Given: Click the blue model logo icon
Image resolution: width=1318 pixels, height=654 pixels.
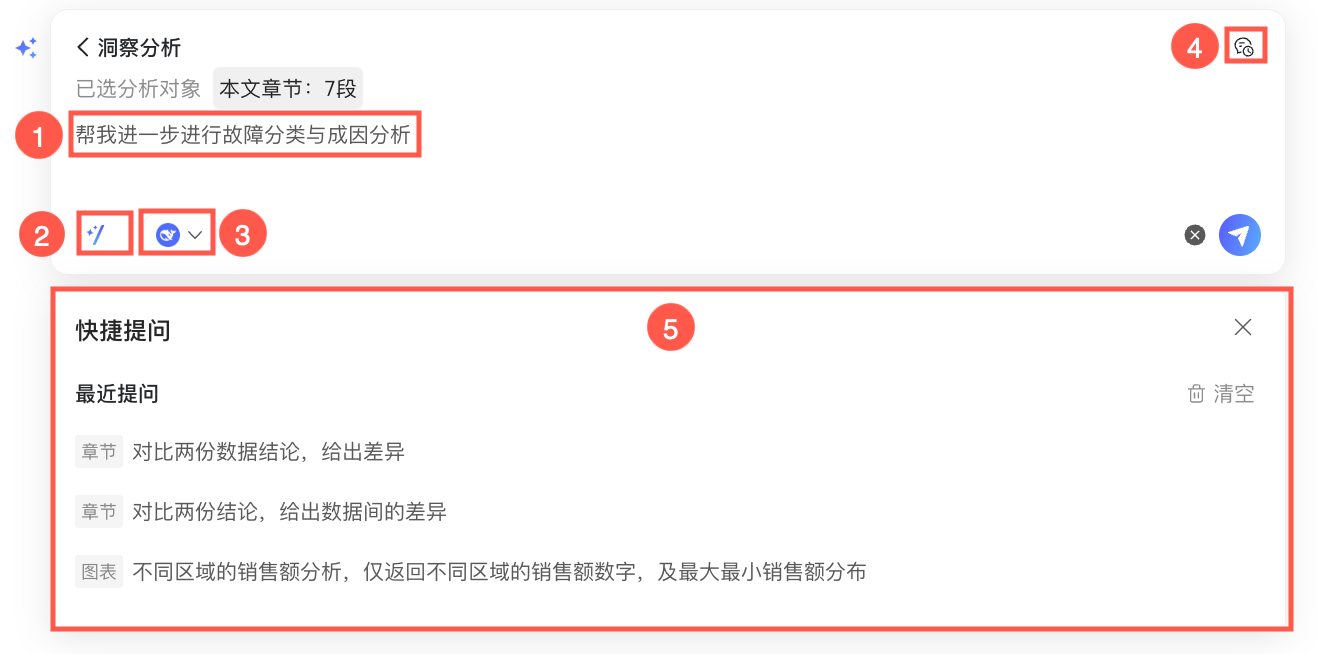Looking at the screenshot, I should [168, 235].
